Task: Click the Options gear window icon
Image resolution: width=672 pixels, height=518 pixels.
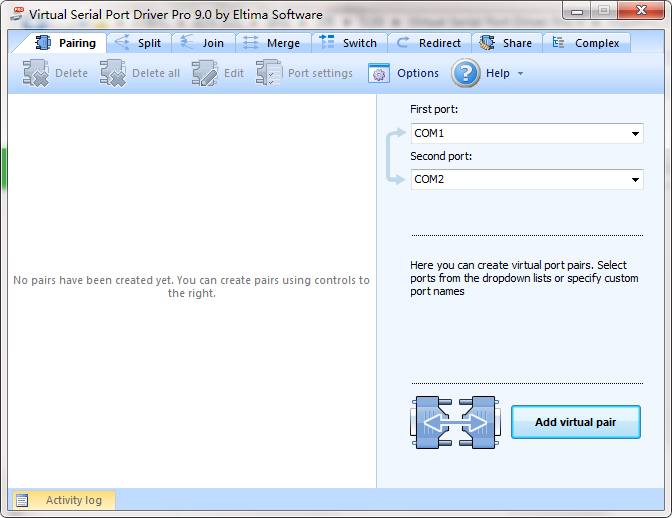Action: (x=379, y=73)
